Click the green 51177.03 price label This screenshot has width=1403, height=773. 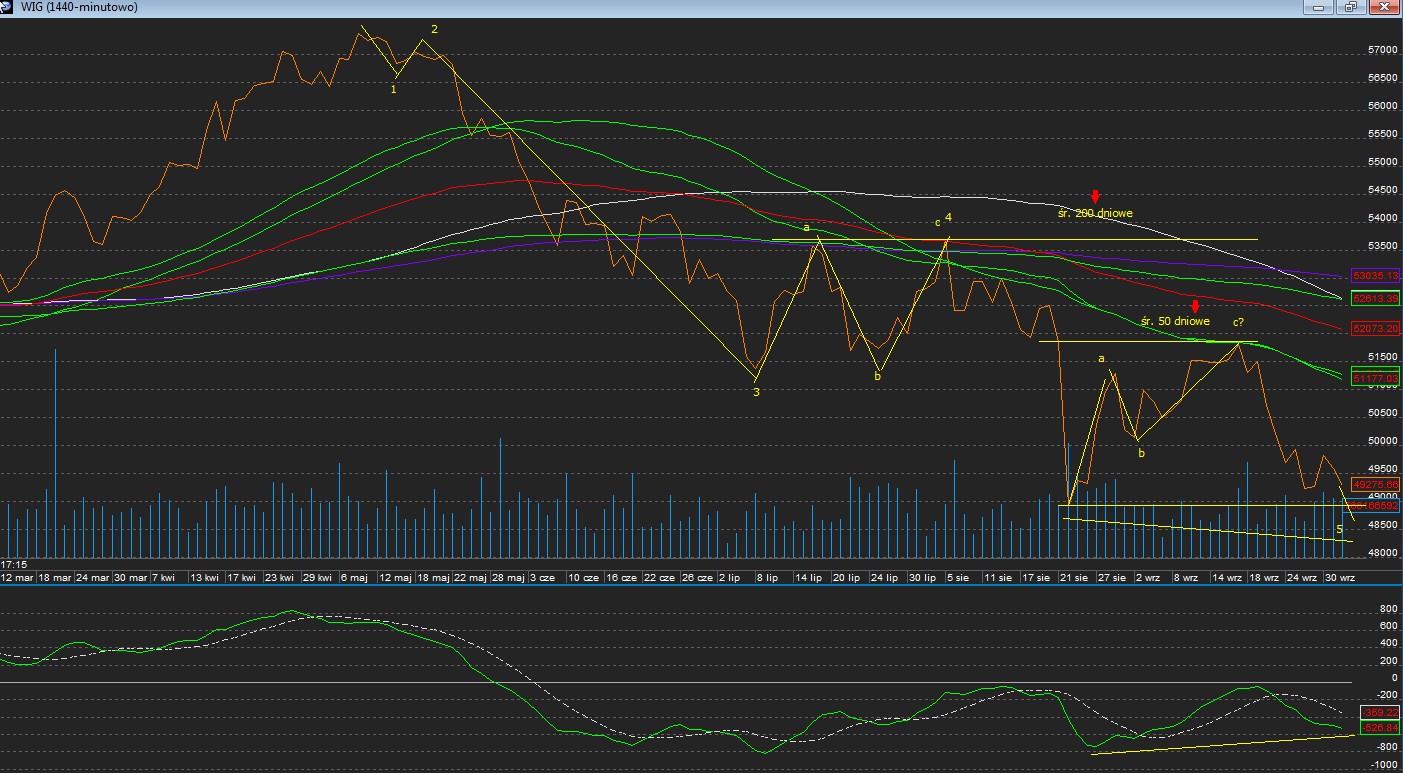point(1375,378)
